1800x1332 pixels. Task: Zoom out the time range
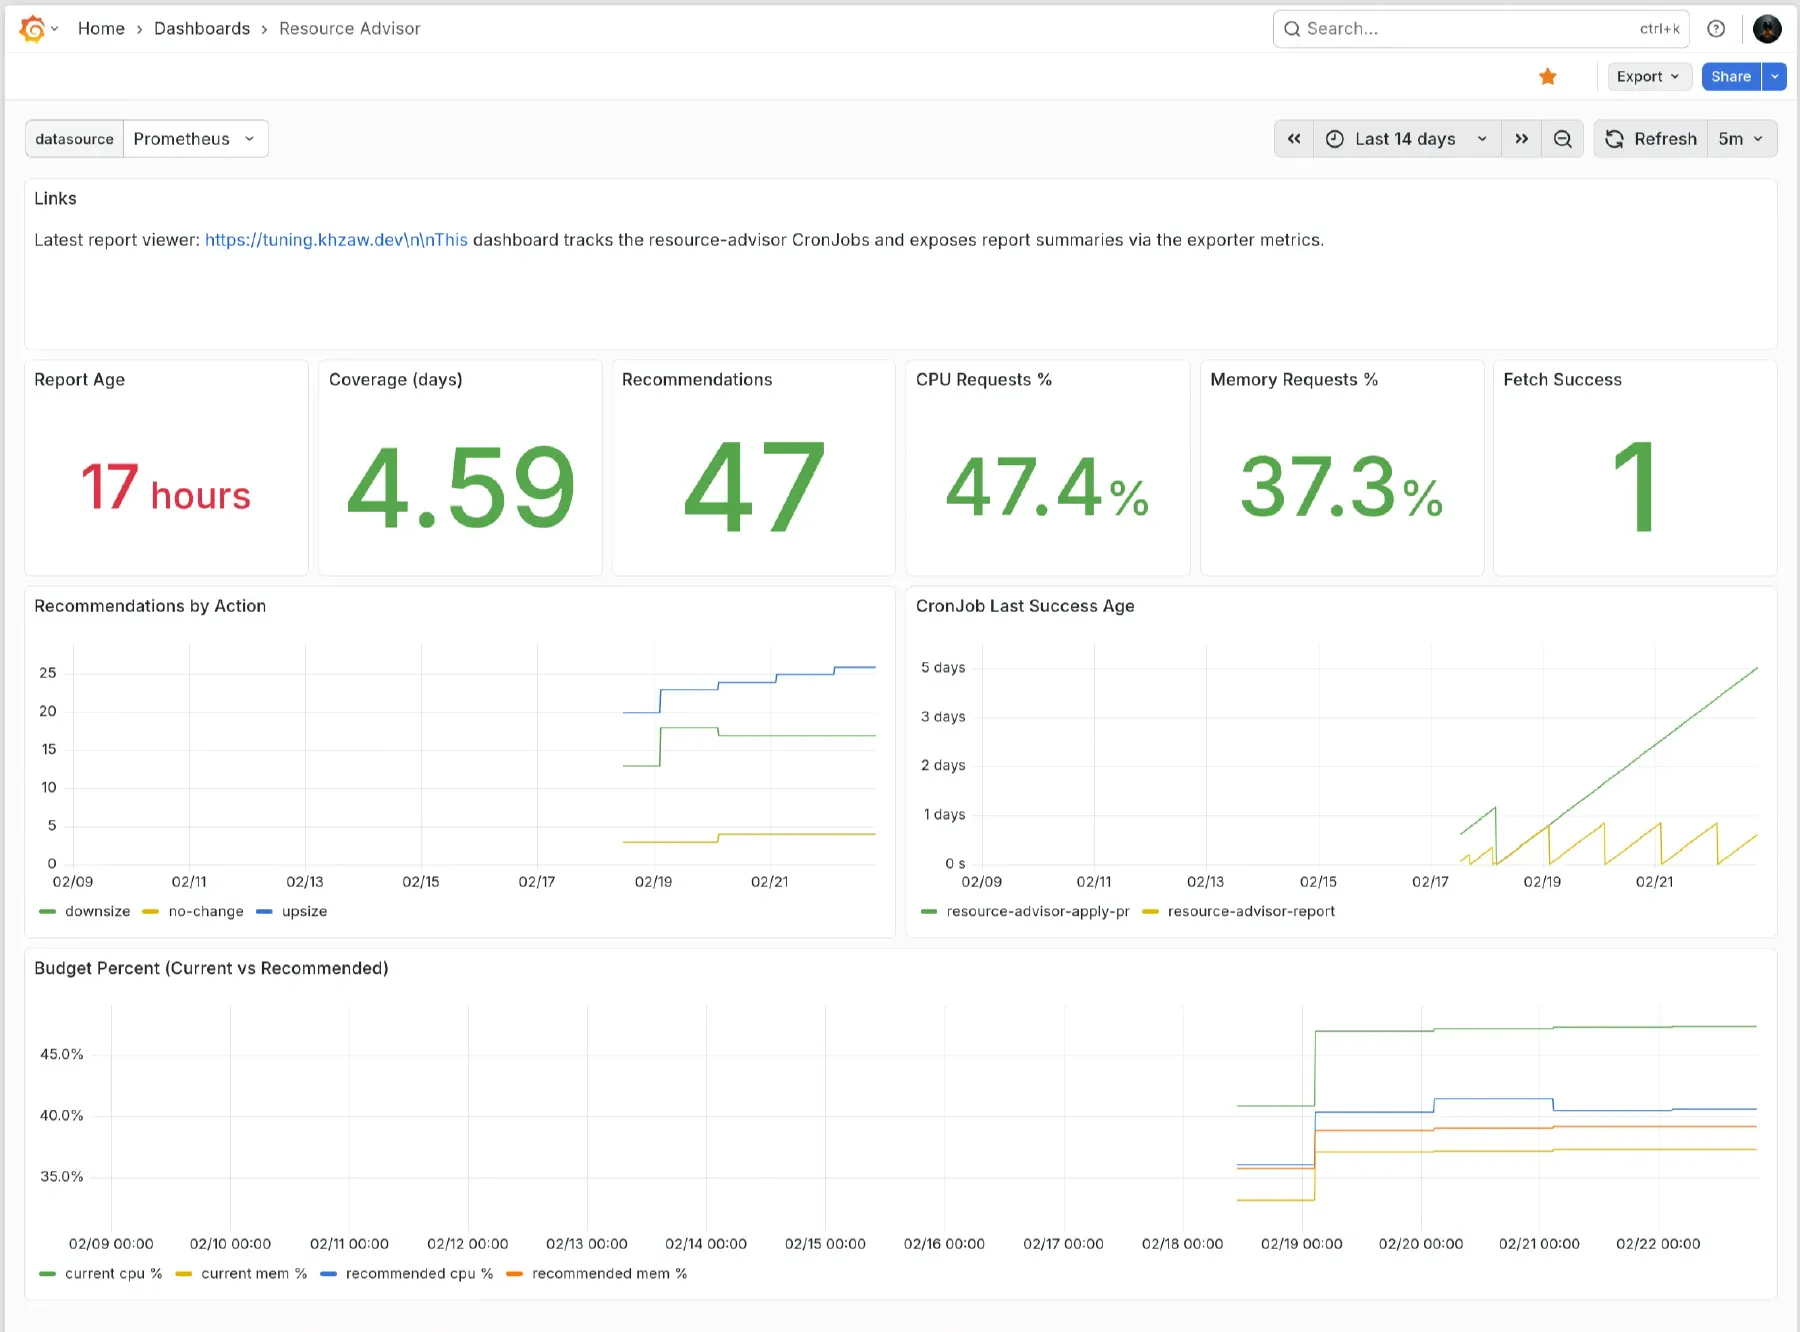(1562, 139)
